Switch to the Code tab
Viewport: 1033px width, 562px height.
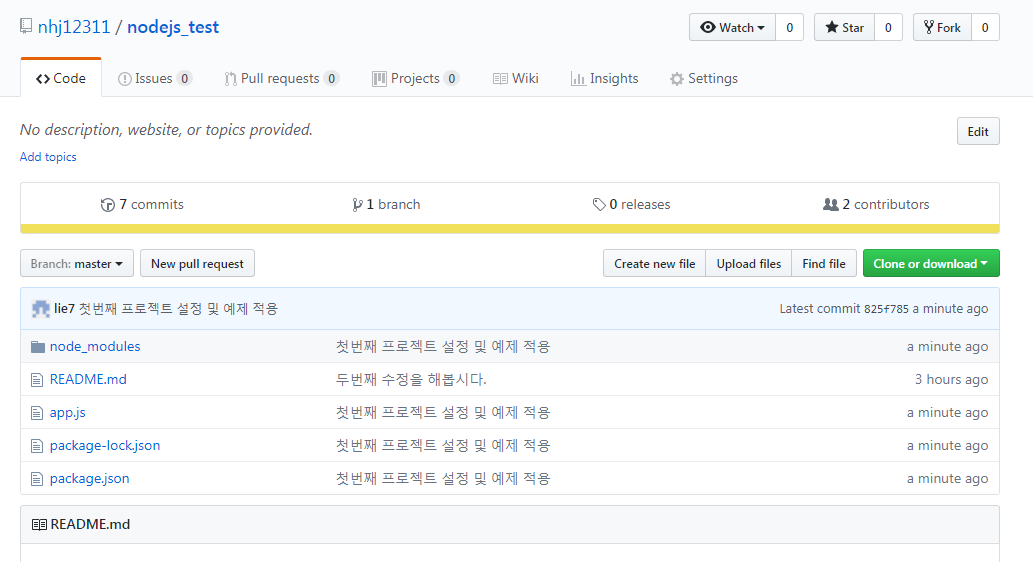tap(61, 78)
